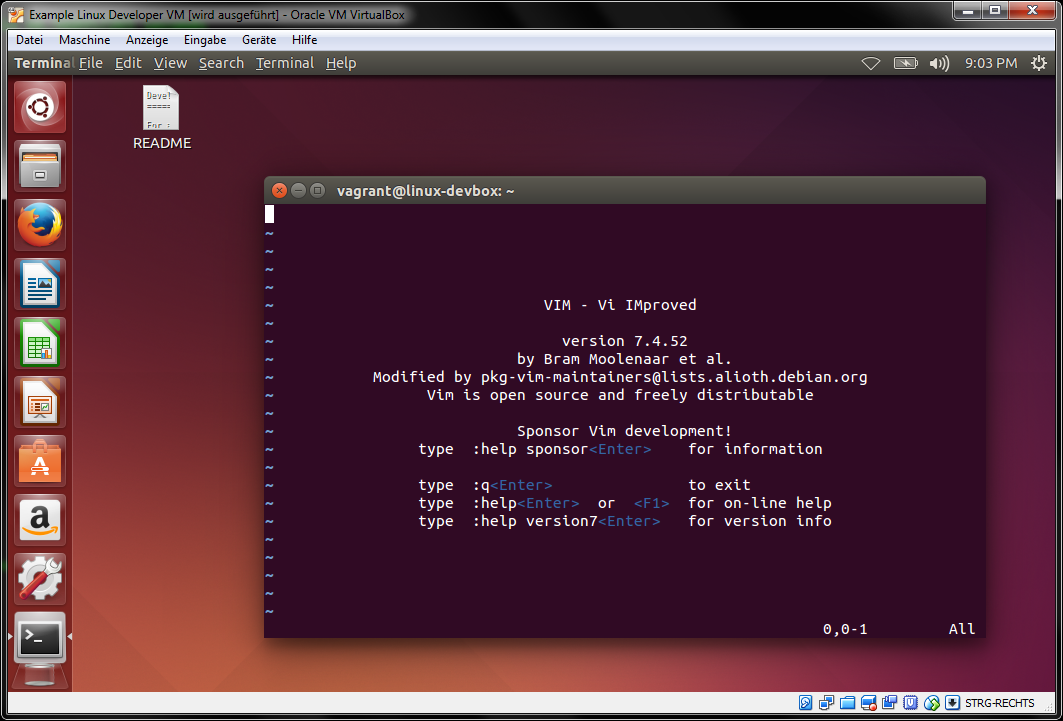The height and width of the screenshot is (721, 1063).
Task: Open System Settings from the launcher
Action: (x=37, y=579)
